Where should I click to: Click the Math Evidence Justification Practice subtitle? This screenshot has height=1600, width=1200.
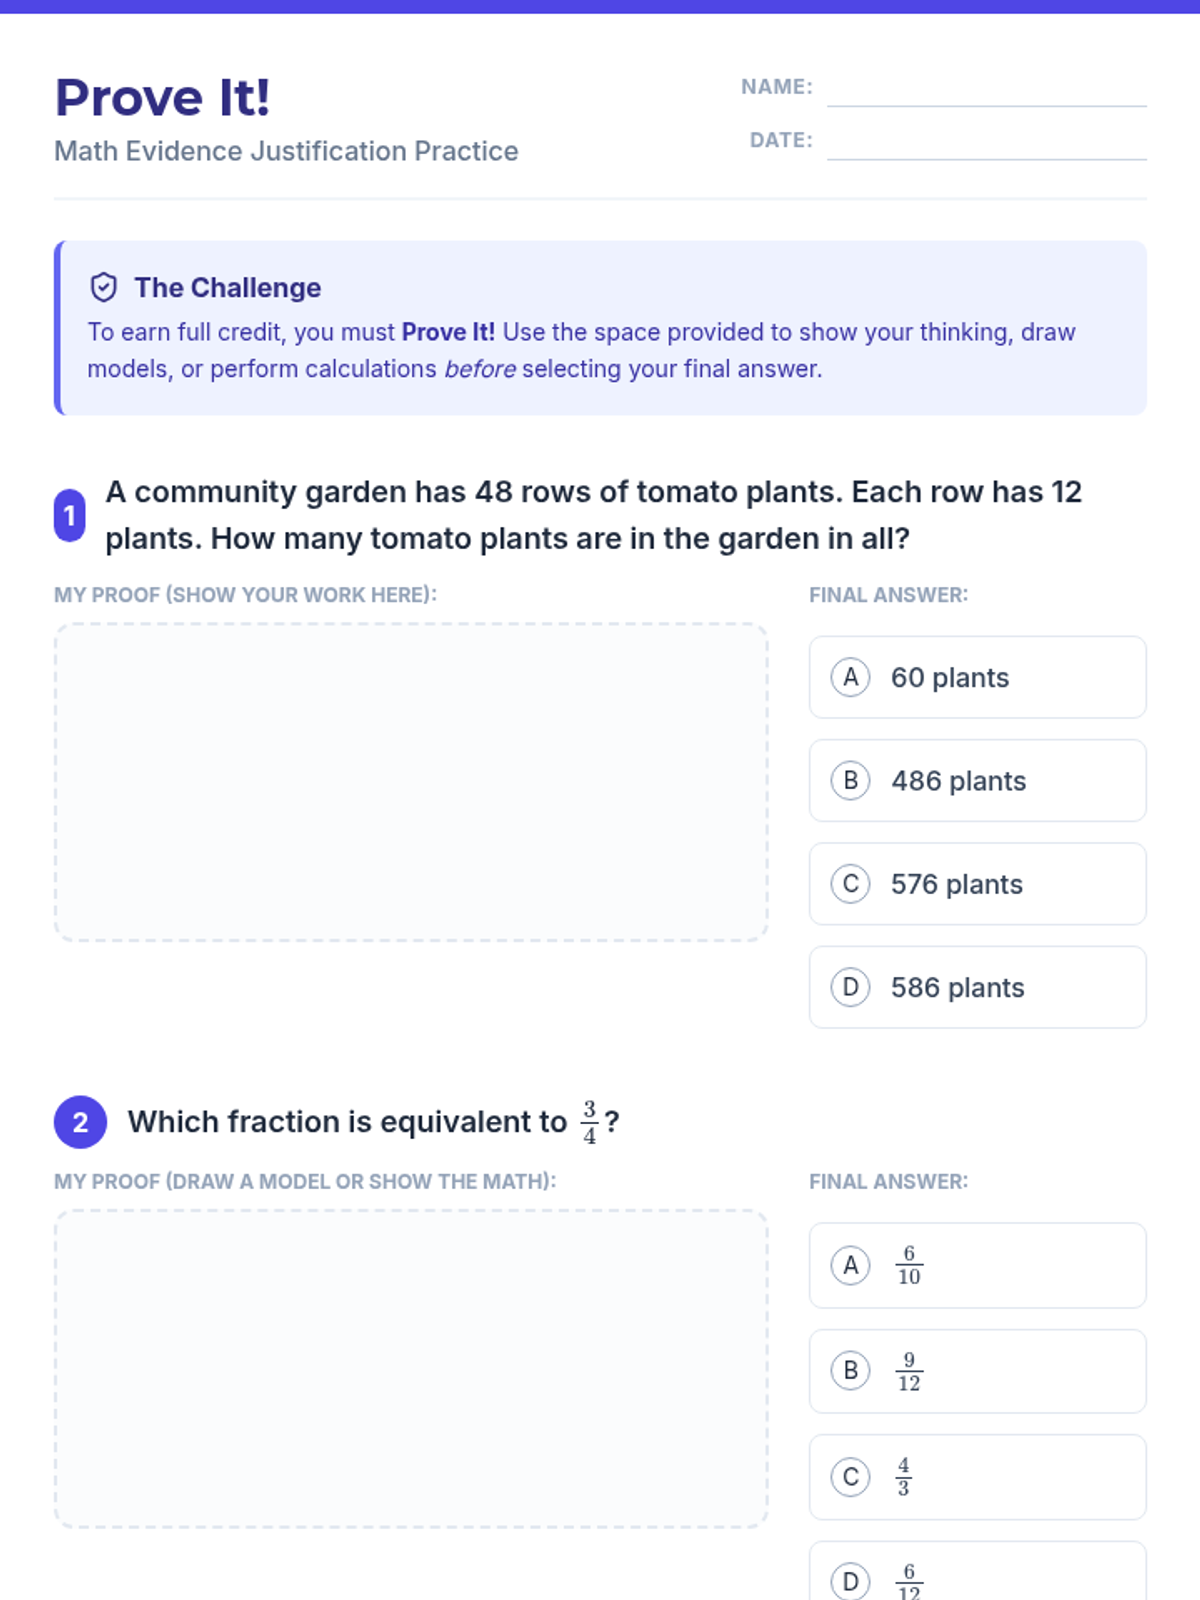coord(286,151)
